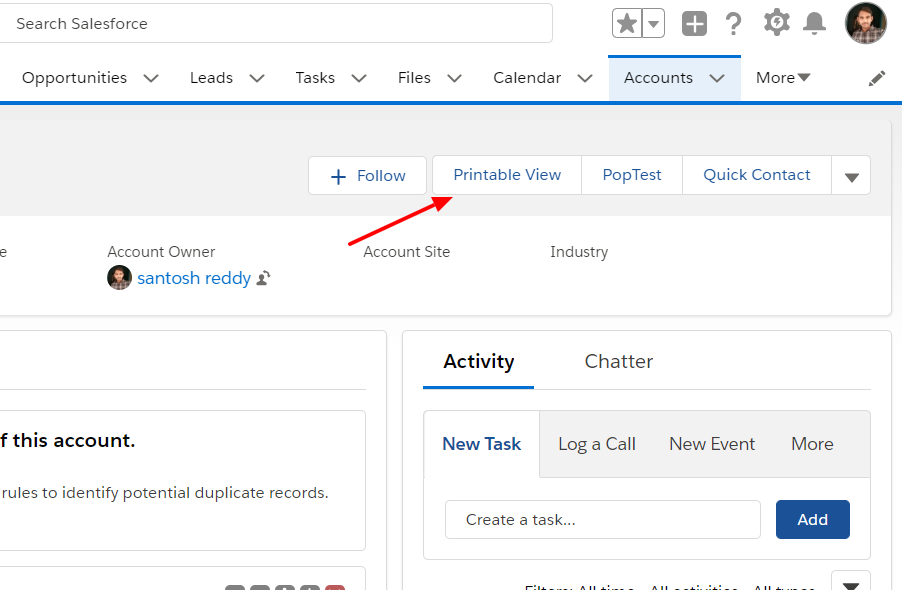The height and width of the screenshot is (590, 902).
Task: View notifications bell icon
Action: (815, 24)
